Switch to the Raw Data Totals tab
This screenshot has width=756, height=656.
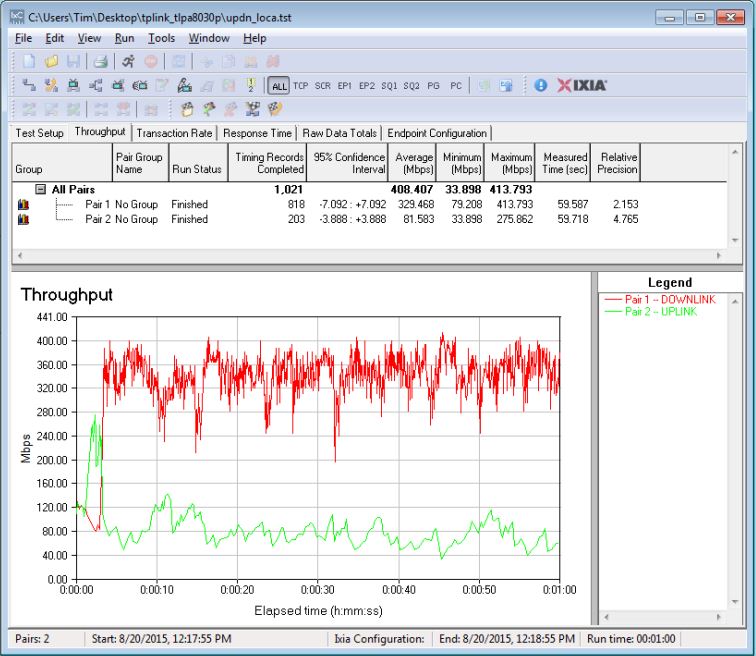pyautogui.click(x=339, y=133)
